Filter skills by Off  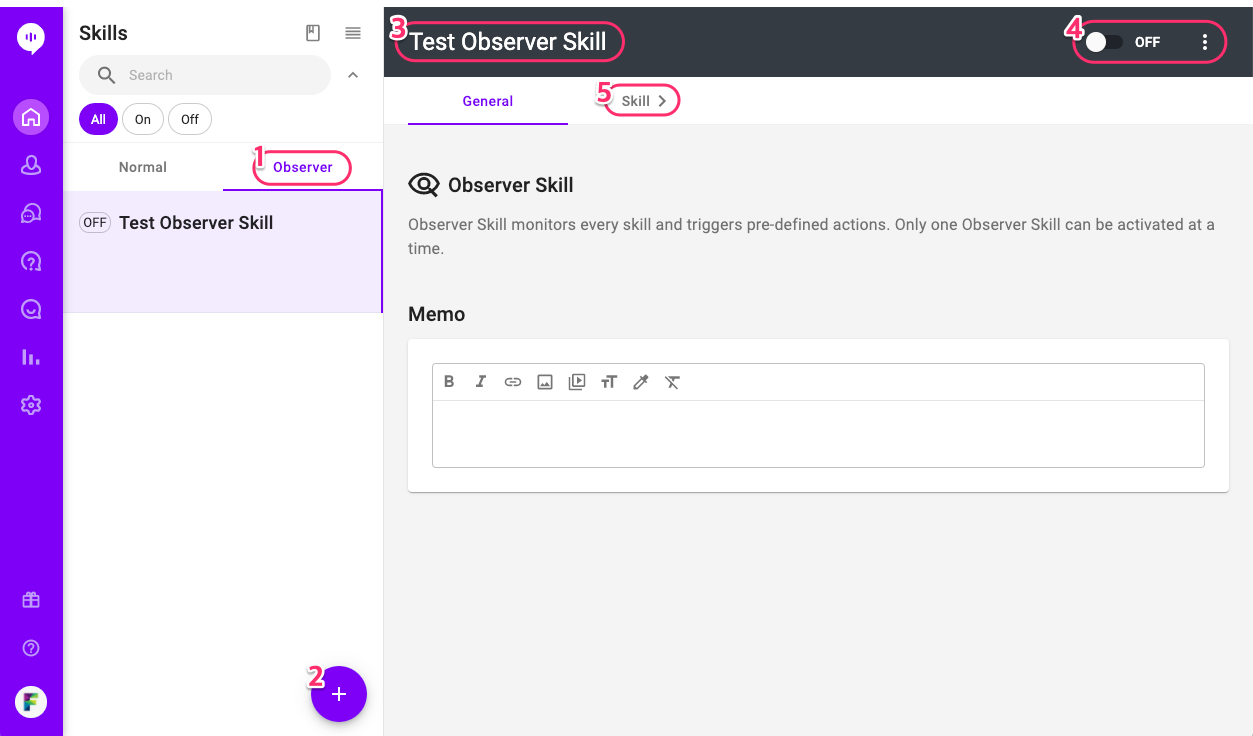(x=190, y=119)
